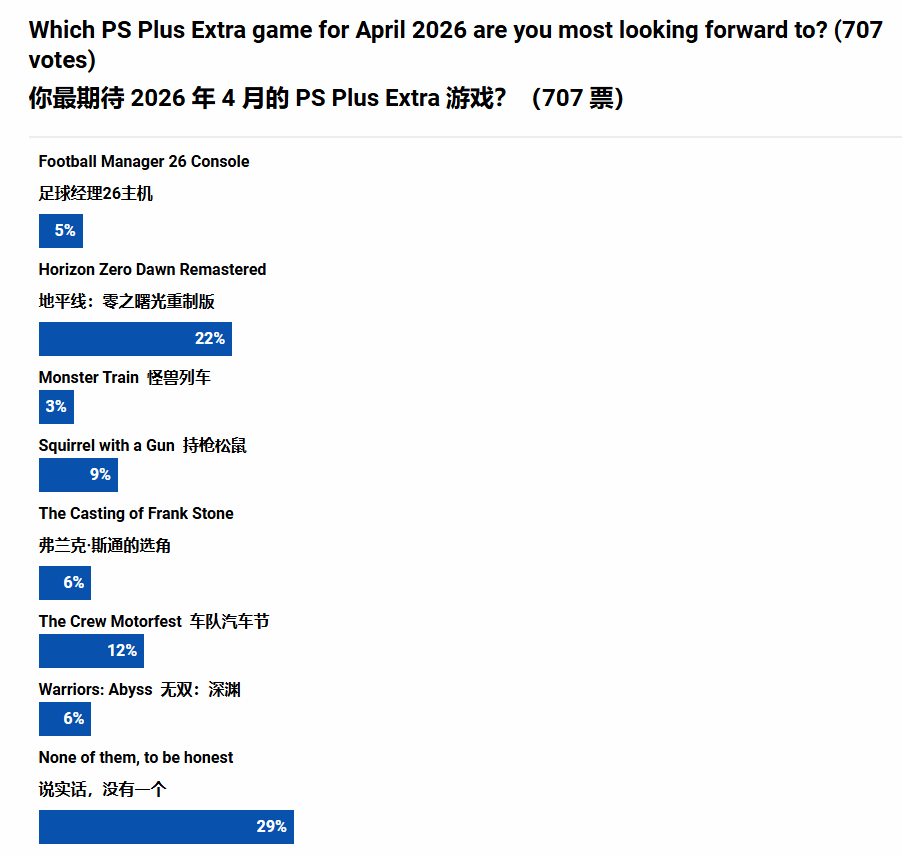Click the Chinese poll question heading

(326, 98)
